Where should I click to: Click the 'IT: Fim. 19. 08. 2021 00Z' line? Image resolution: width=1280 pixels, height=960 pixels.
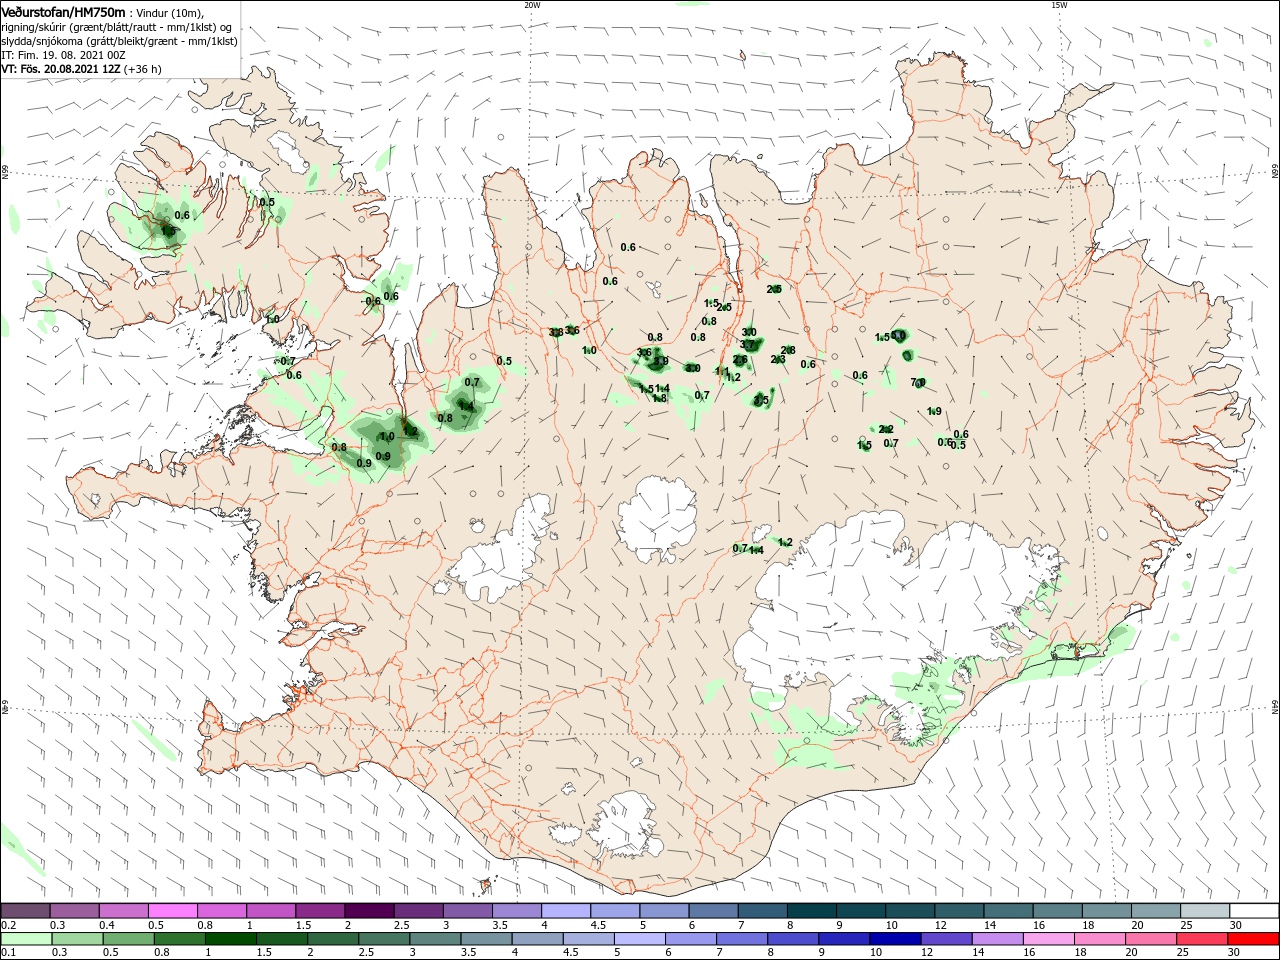click(x=63, y=55)
